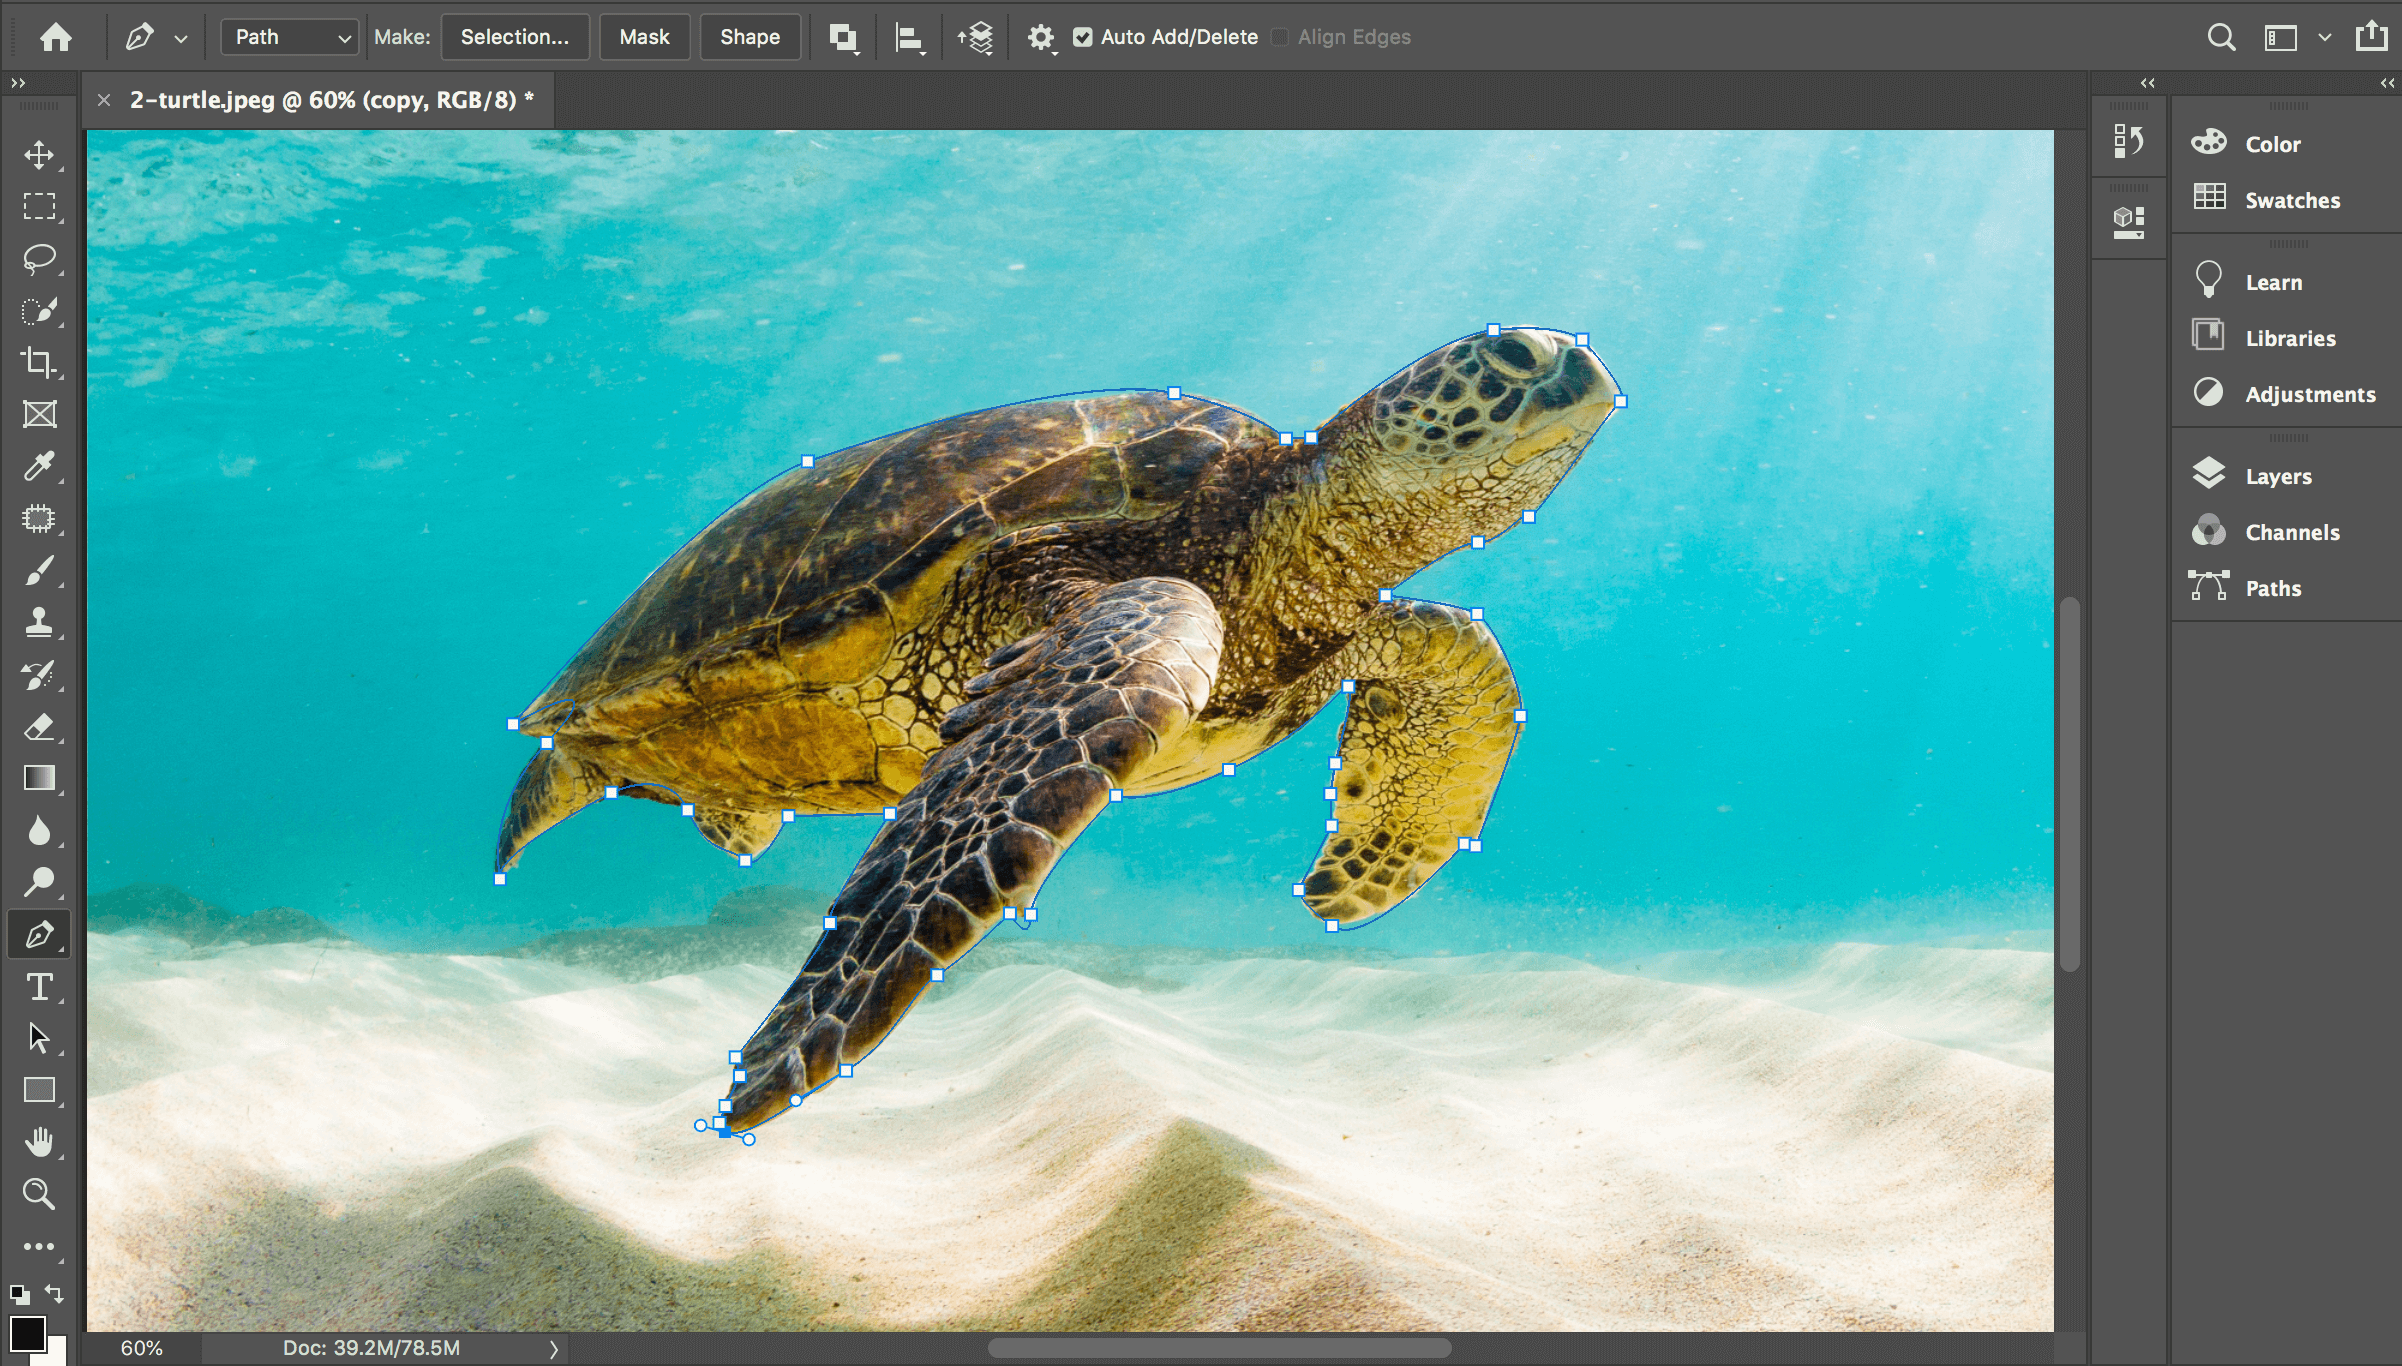Select the Path Selection tool
This screenshot has height=1366, width=2402.
point(39,1038)
